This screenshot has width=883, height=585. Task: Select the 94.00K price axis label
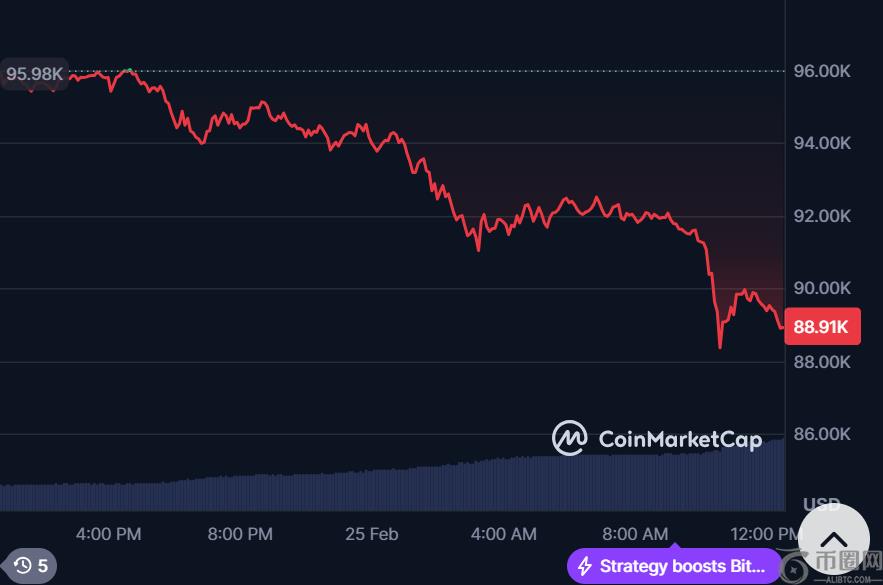822,143
